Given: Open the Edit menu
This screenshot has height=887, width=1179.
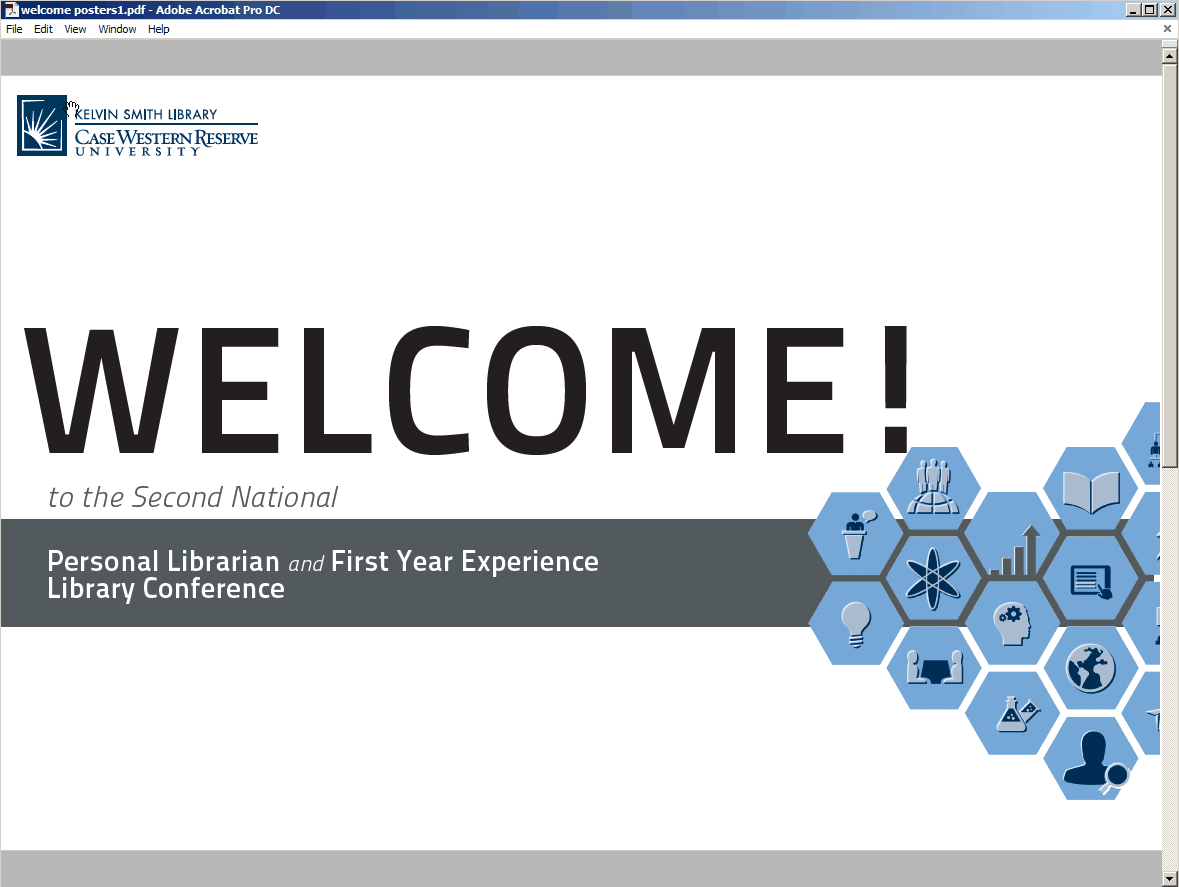Looking at the screenshot, I should tap(43, 29).
